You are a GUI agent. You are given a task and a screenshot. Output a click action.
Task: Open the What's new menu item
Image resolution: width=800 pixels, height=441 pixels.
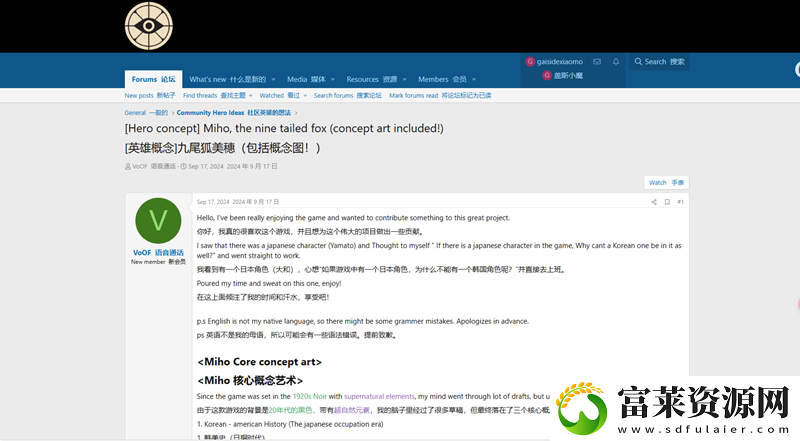228,79
